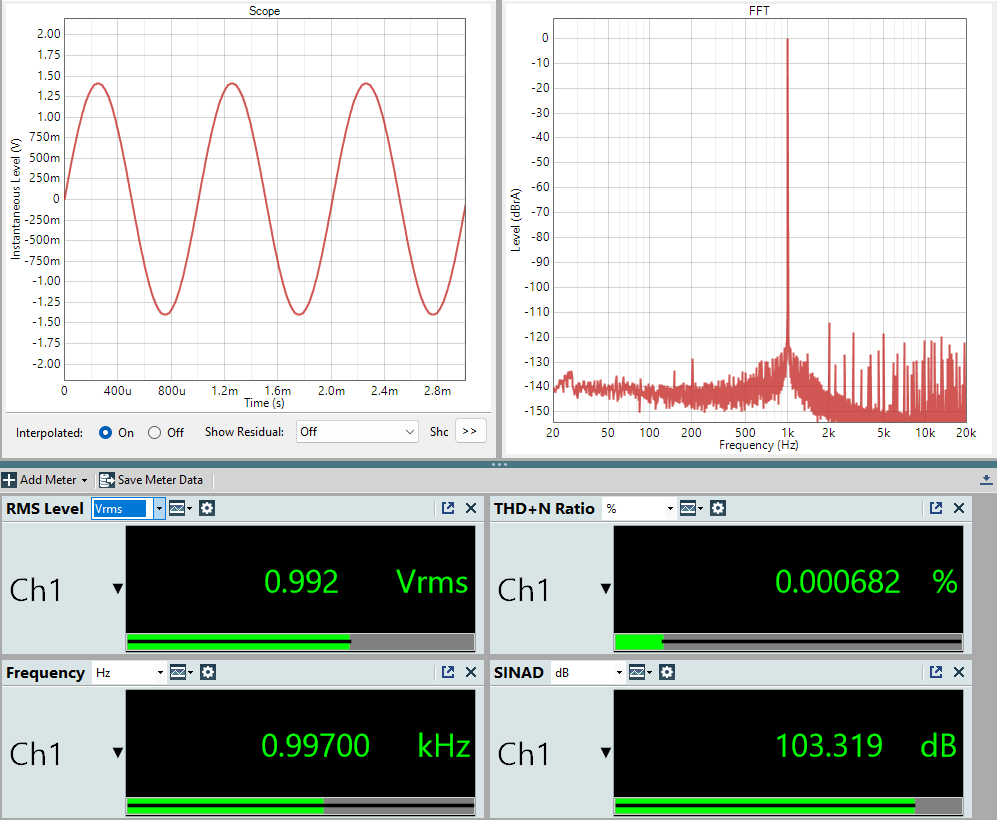
Task: Expand more scope options with >> button
Action: pos(470,432)
